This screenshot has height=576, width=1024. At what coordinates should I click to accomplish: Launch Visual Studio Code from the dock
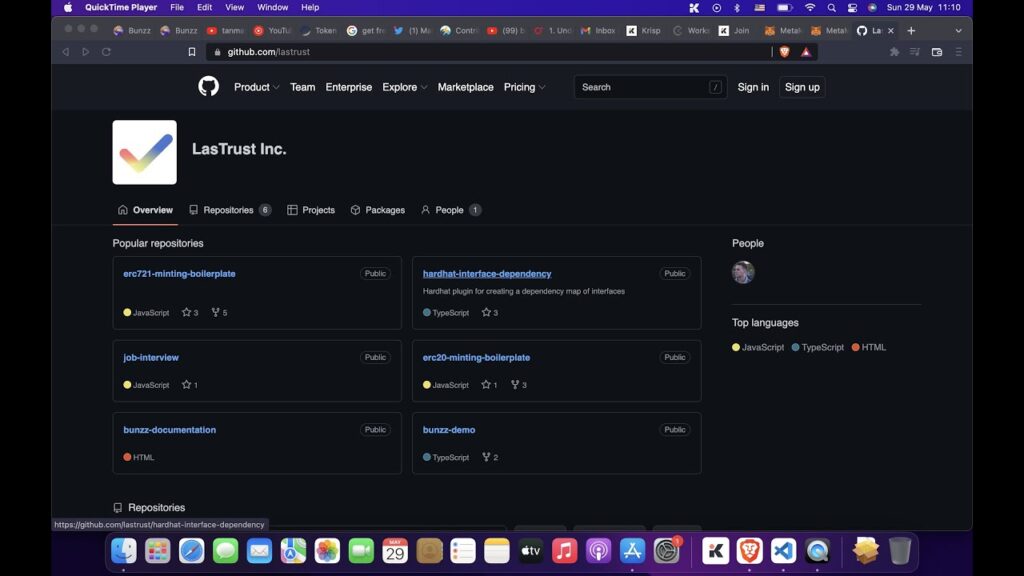783,550
